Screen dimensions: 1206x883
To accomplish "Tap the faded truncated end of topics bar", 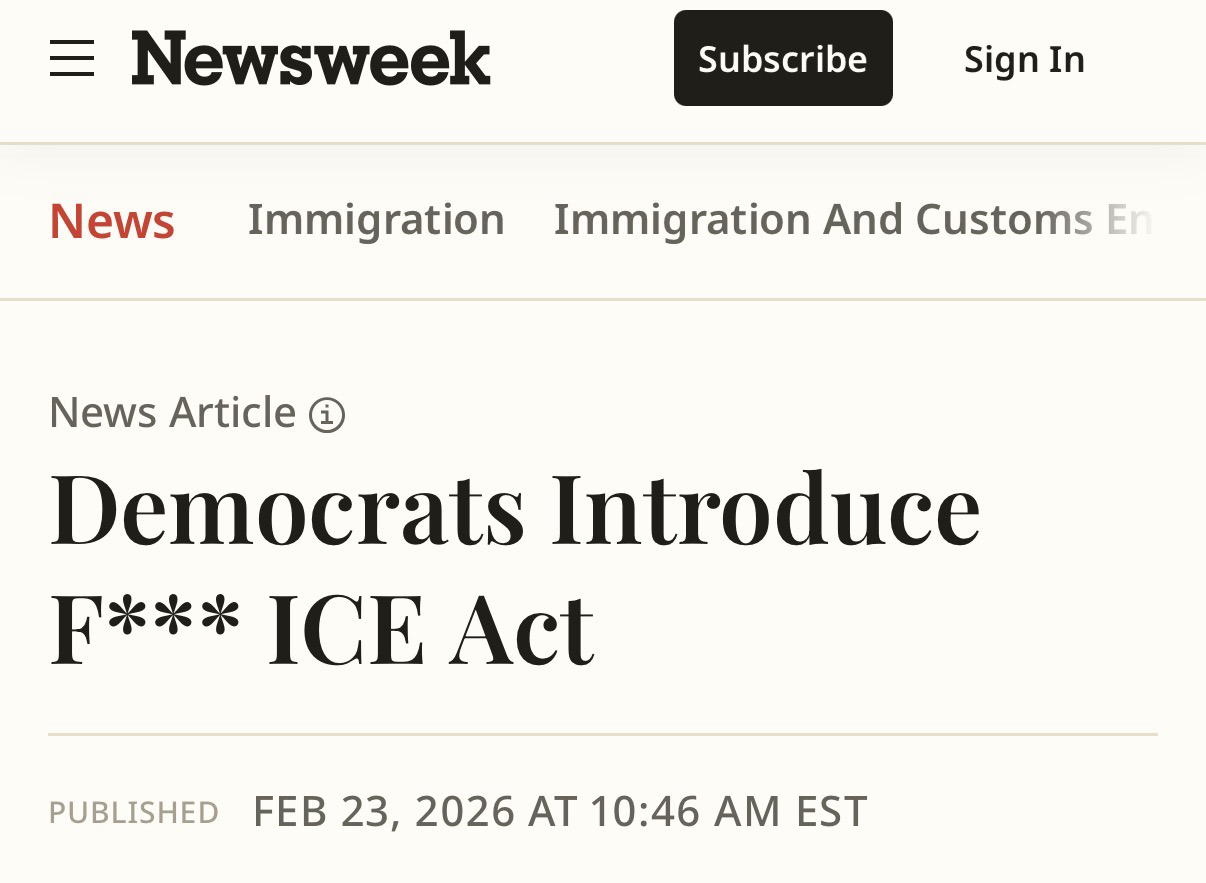I will (1130, 220).
